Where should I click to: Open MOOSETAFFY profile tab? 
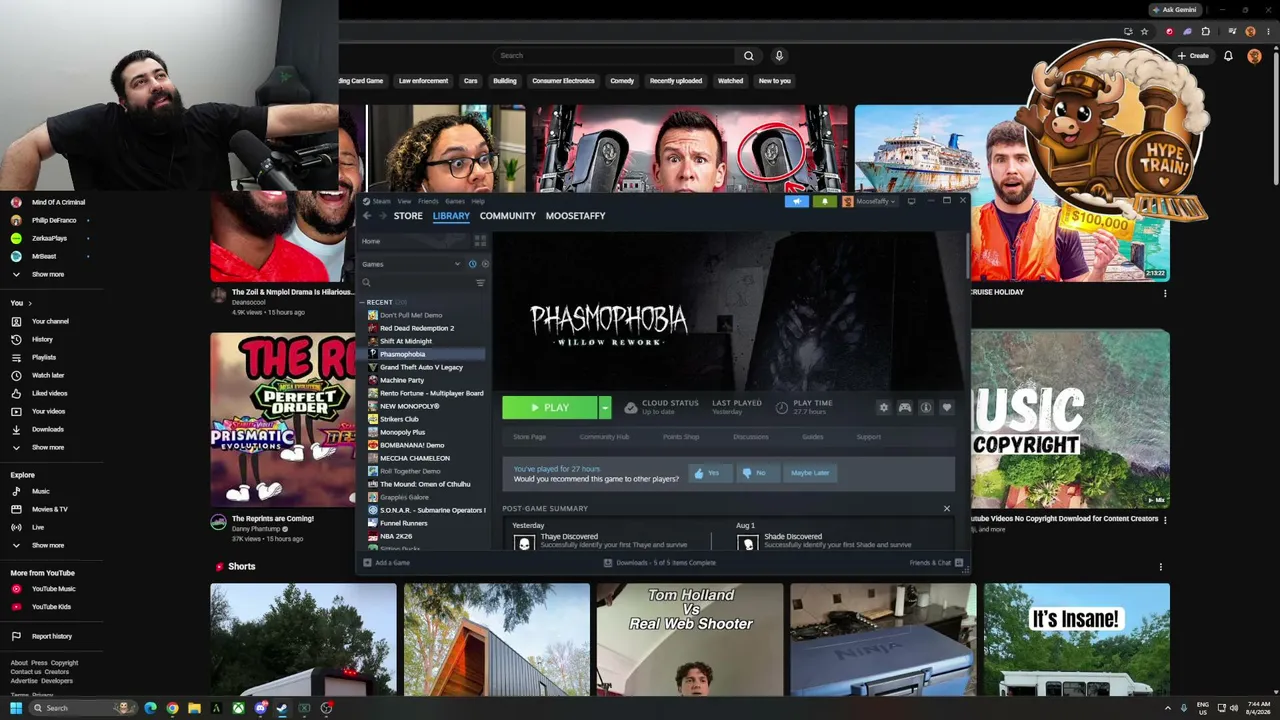coord(575,216)
